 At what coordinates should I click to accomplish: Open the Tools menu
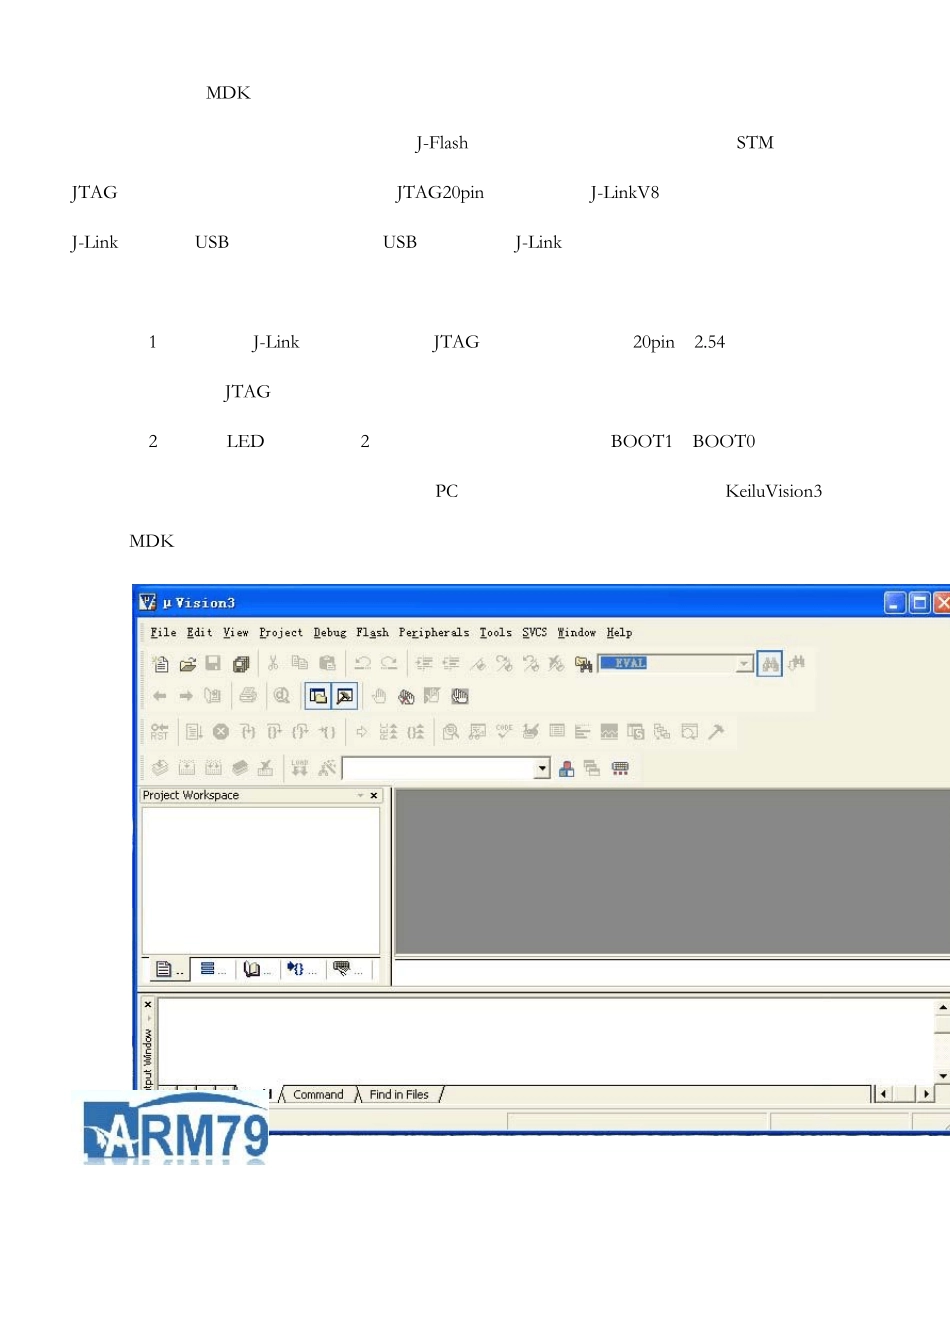pyautogui.click(x=495, y=633)
